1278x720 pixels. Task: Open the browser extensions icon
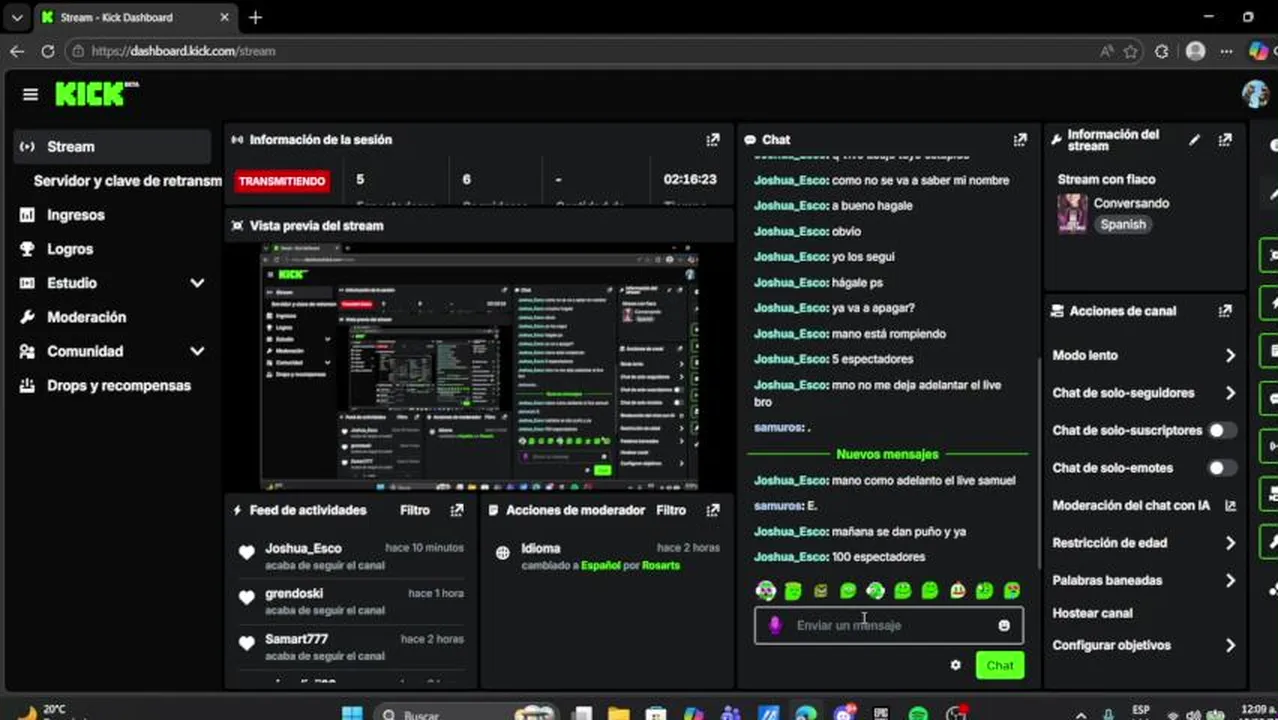tap(1162, 51)
